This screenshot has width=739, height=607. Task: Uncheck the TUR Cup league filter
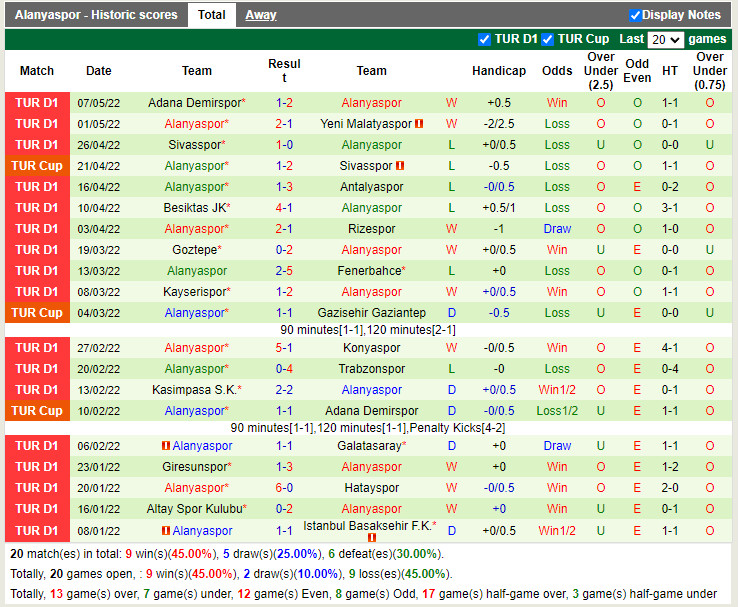coord(547,40)
